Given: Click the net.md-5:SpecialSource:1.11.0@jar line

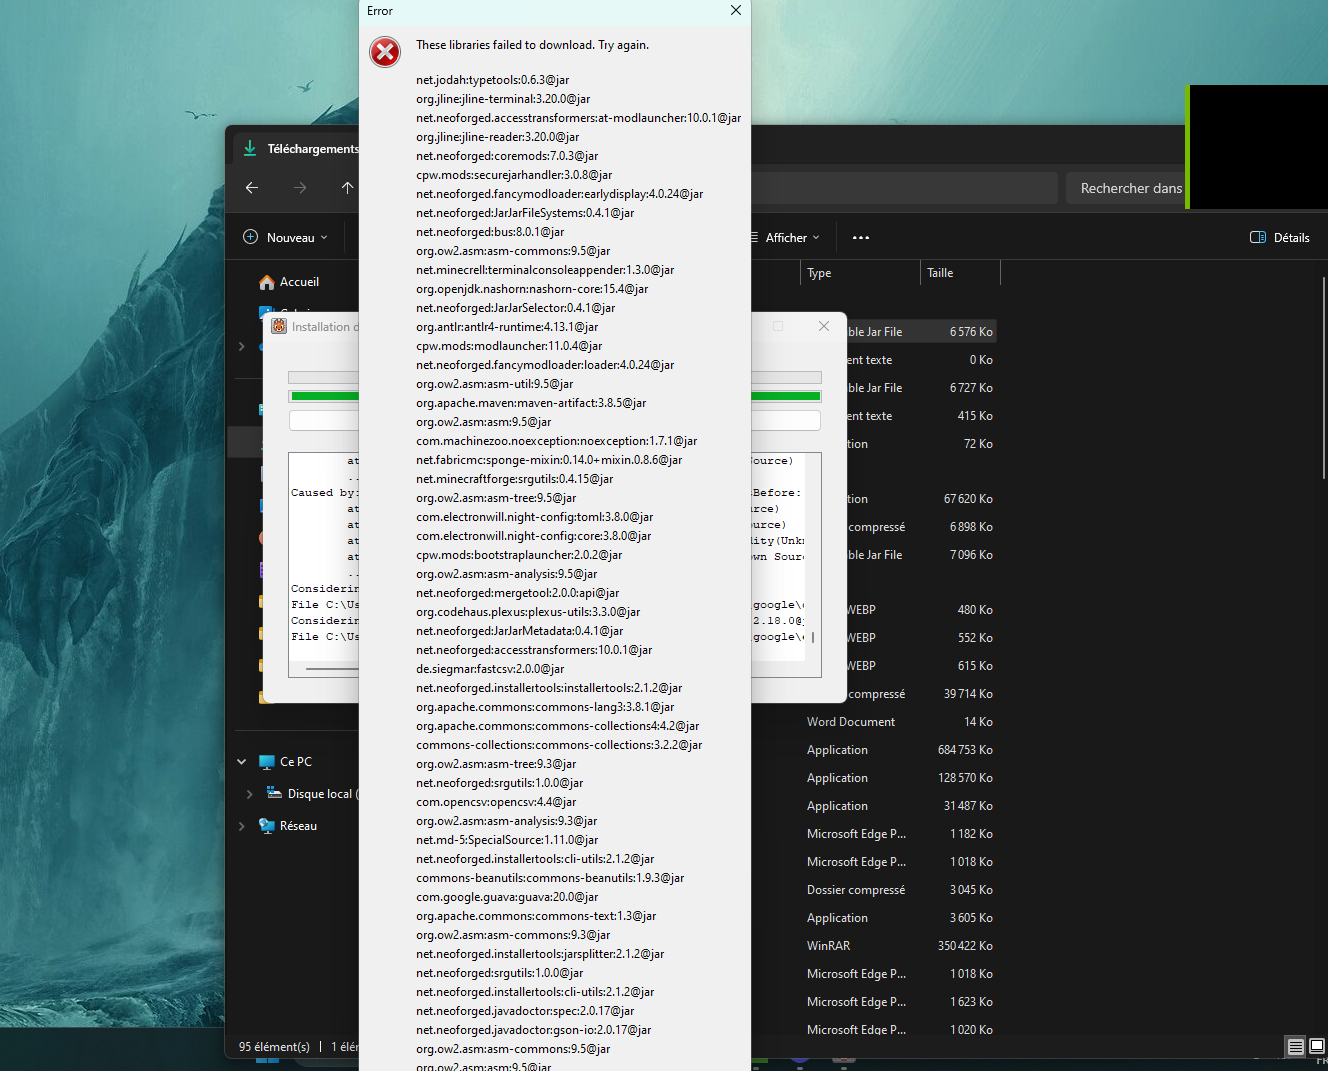Looking at the screenshot, I should (x=507, y=840).
